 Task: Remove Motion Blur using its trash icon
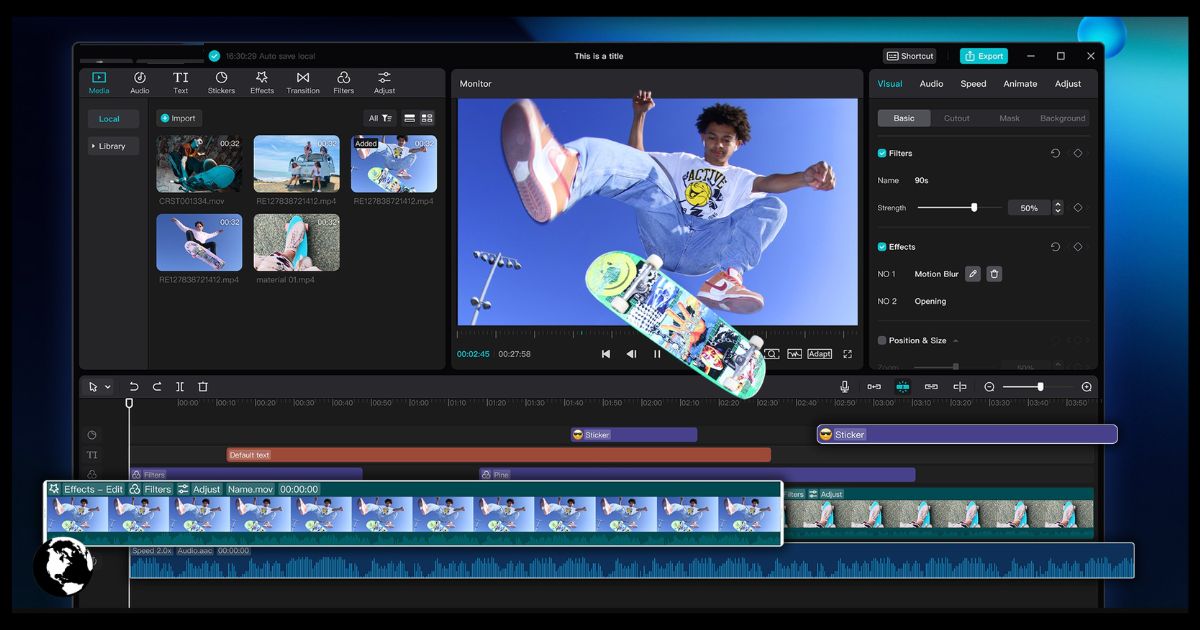994,274
